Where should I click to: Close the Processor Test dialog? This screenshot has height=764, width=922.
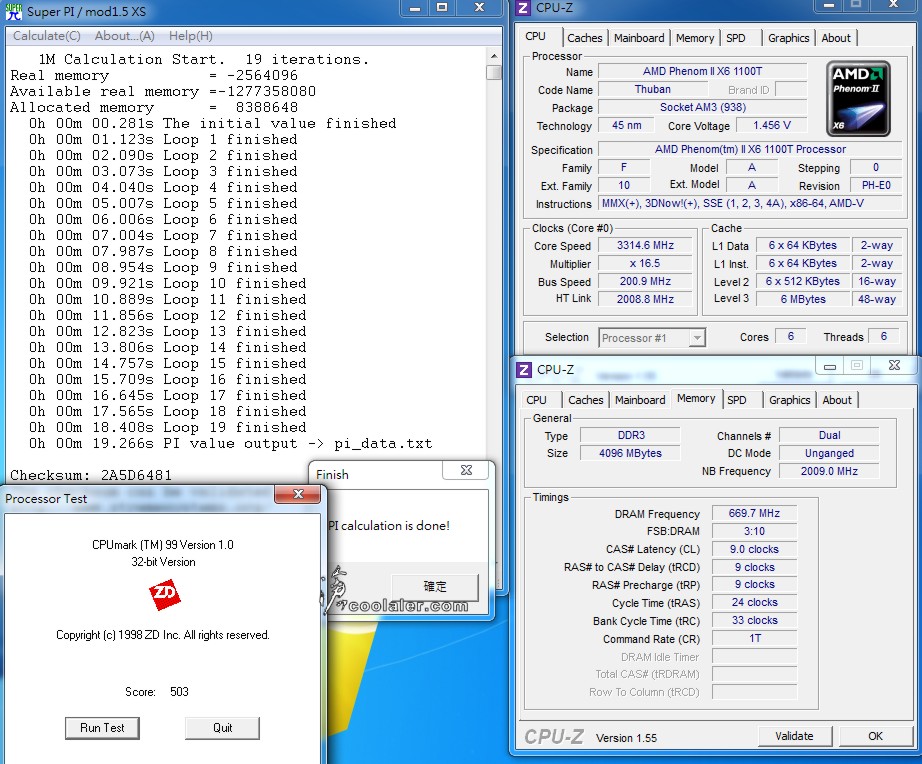[298, 494]
